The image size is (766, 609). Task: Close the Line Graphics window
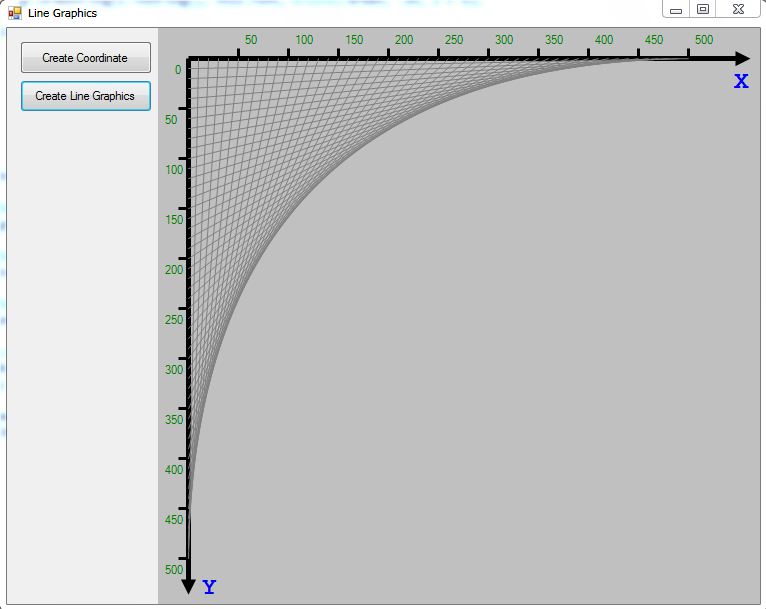(738, 9)
